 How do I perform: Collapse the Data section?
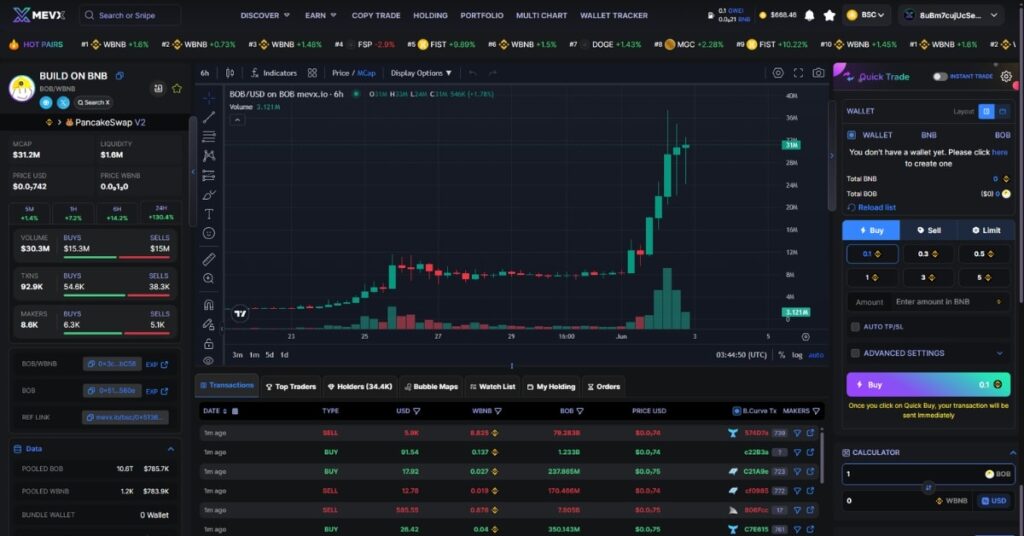[170, 449]
